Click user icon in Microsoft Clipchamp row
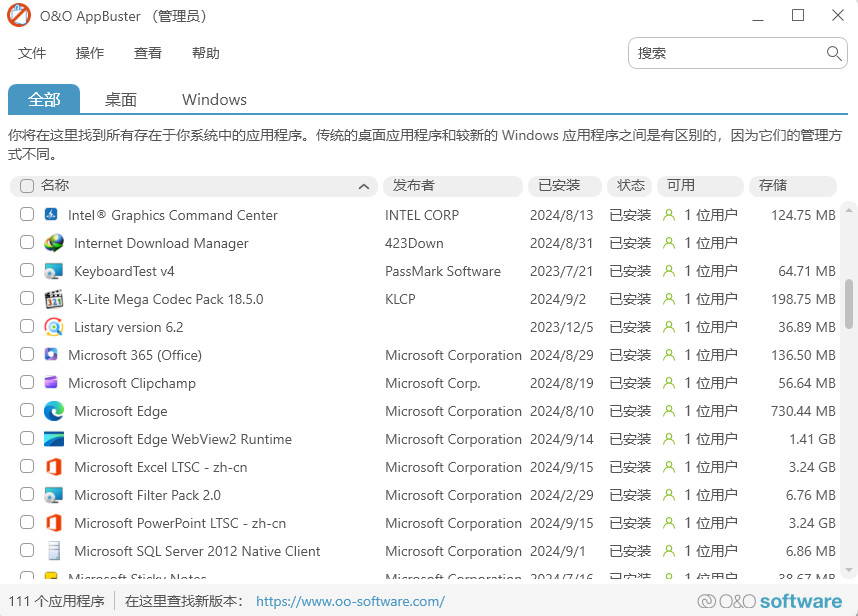 (x=669, y=383)
